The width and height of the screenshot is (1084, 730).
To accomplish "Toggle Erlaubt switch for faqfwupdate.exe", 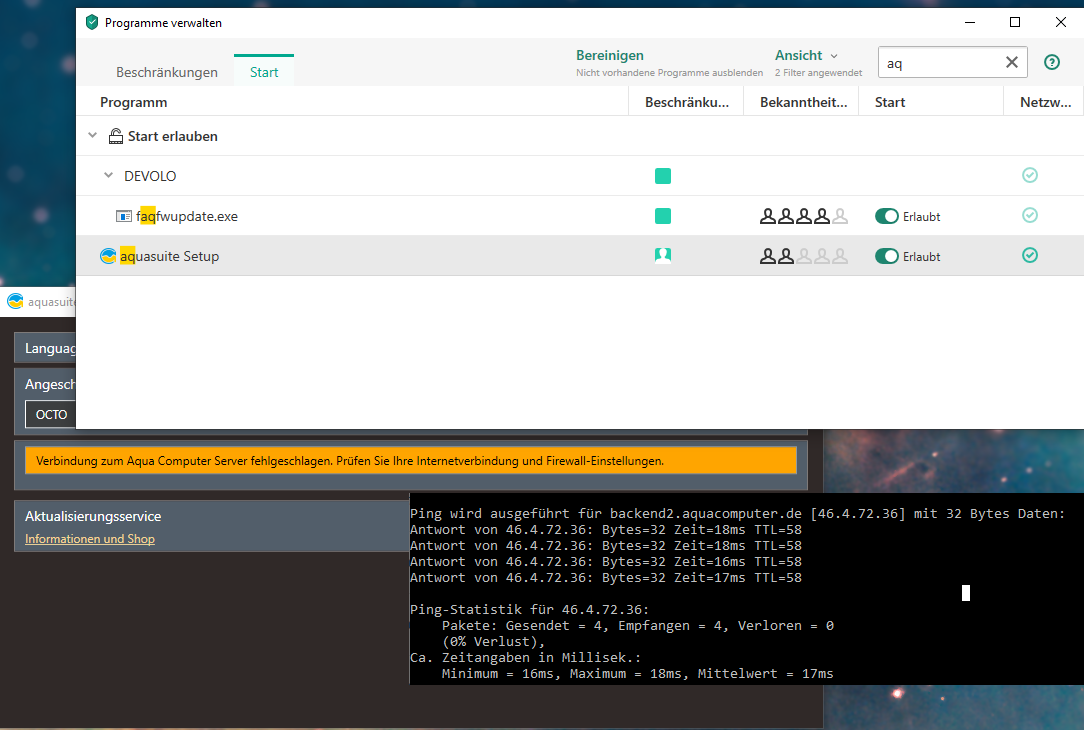I will 886,216.
